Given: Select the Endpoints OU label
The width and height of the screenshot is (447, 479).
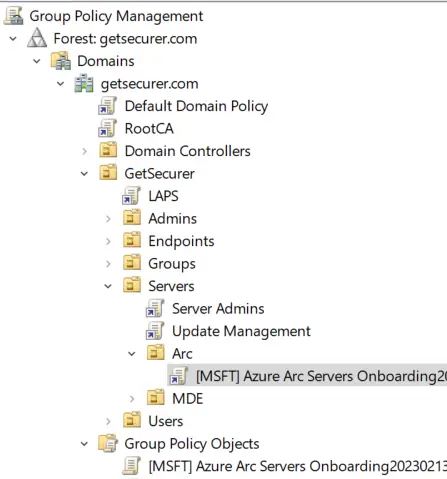Looking at the screenshot, I should pyautogui.click(x=181, y=241).
